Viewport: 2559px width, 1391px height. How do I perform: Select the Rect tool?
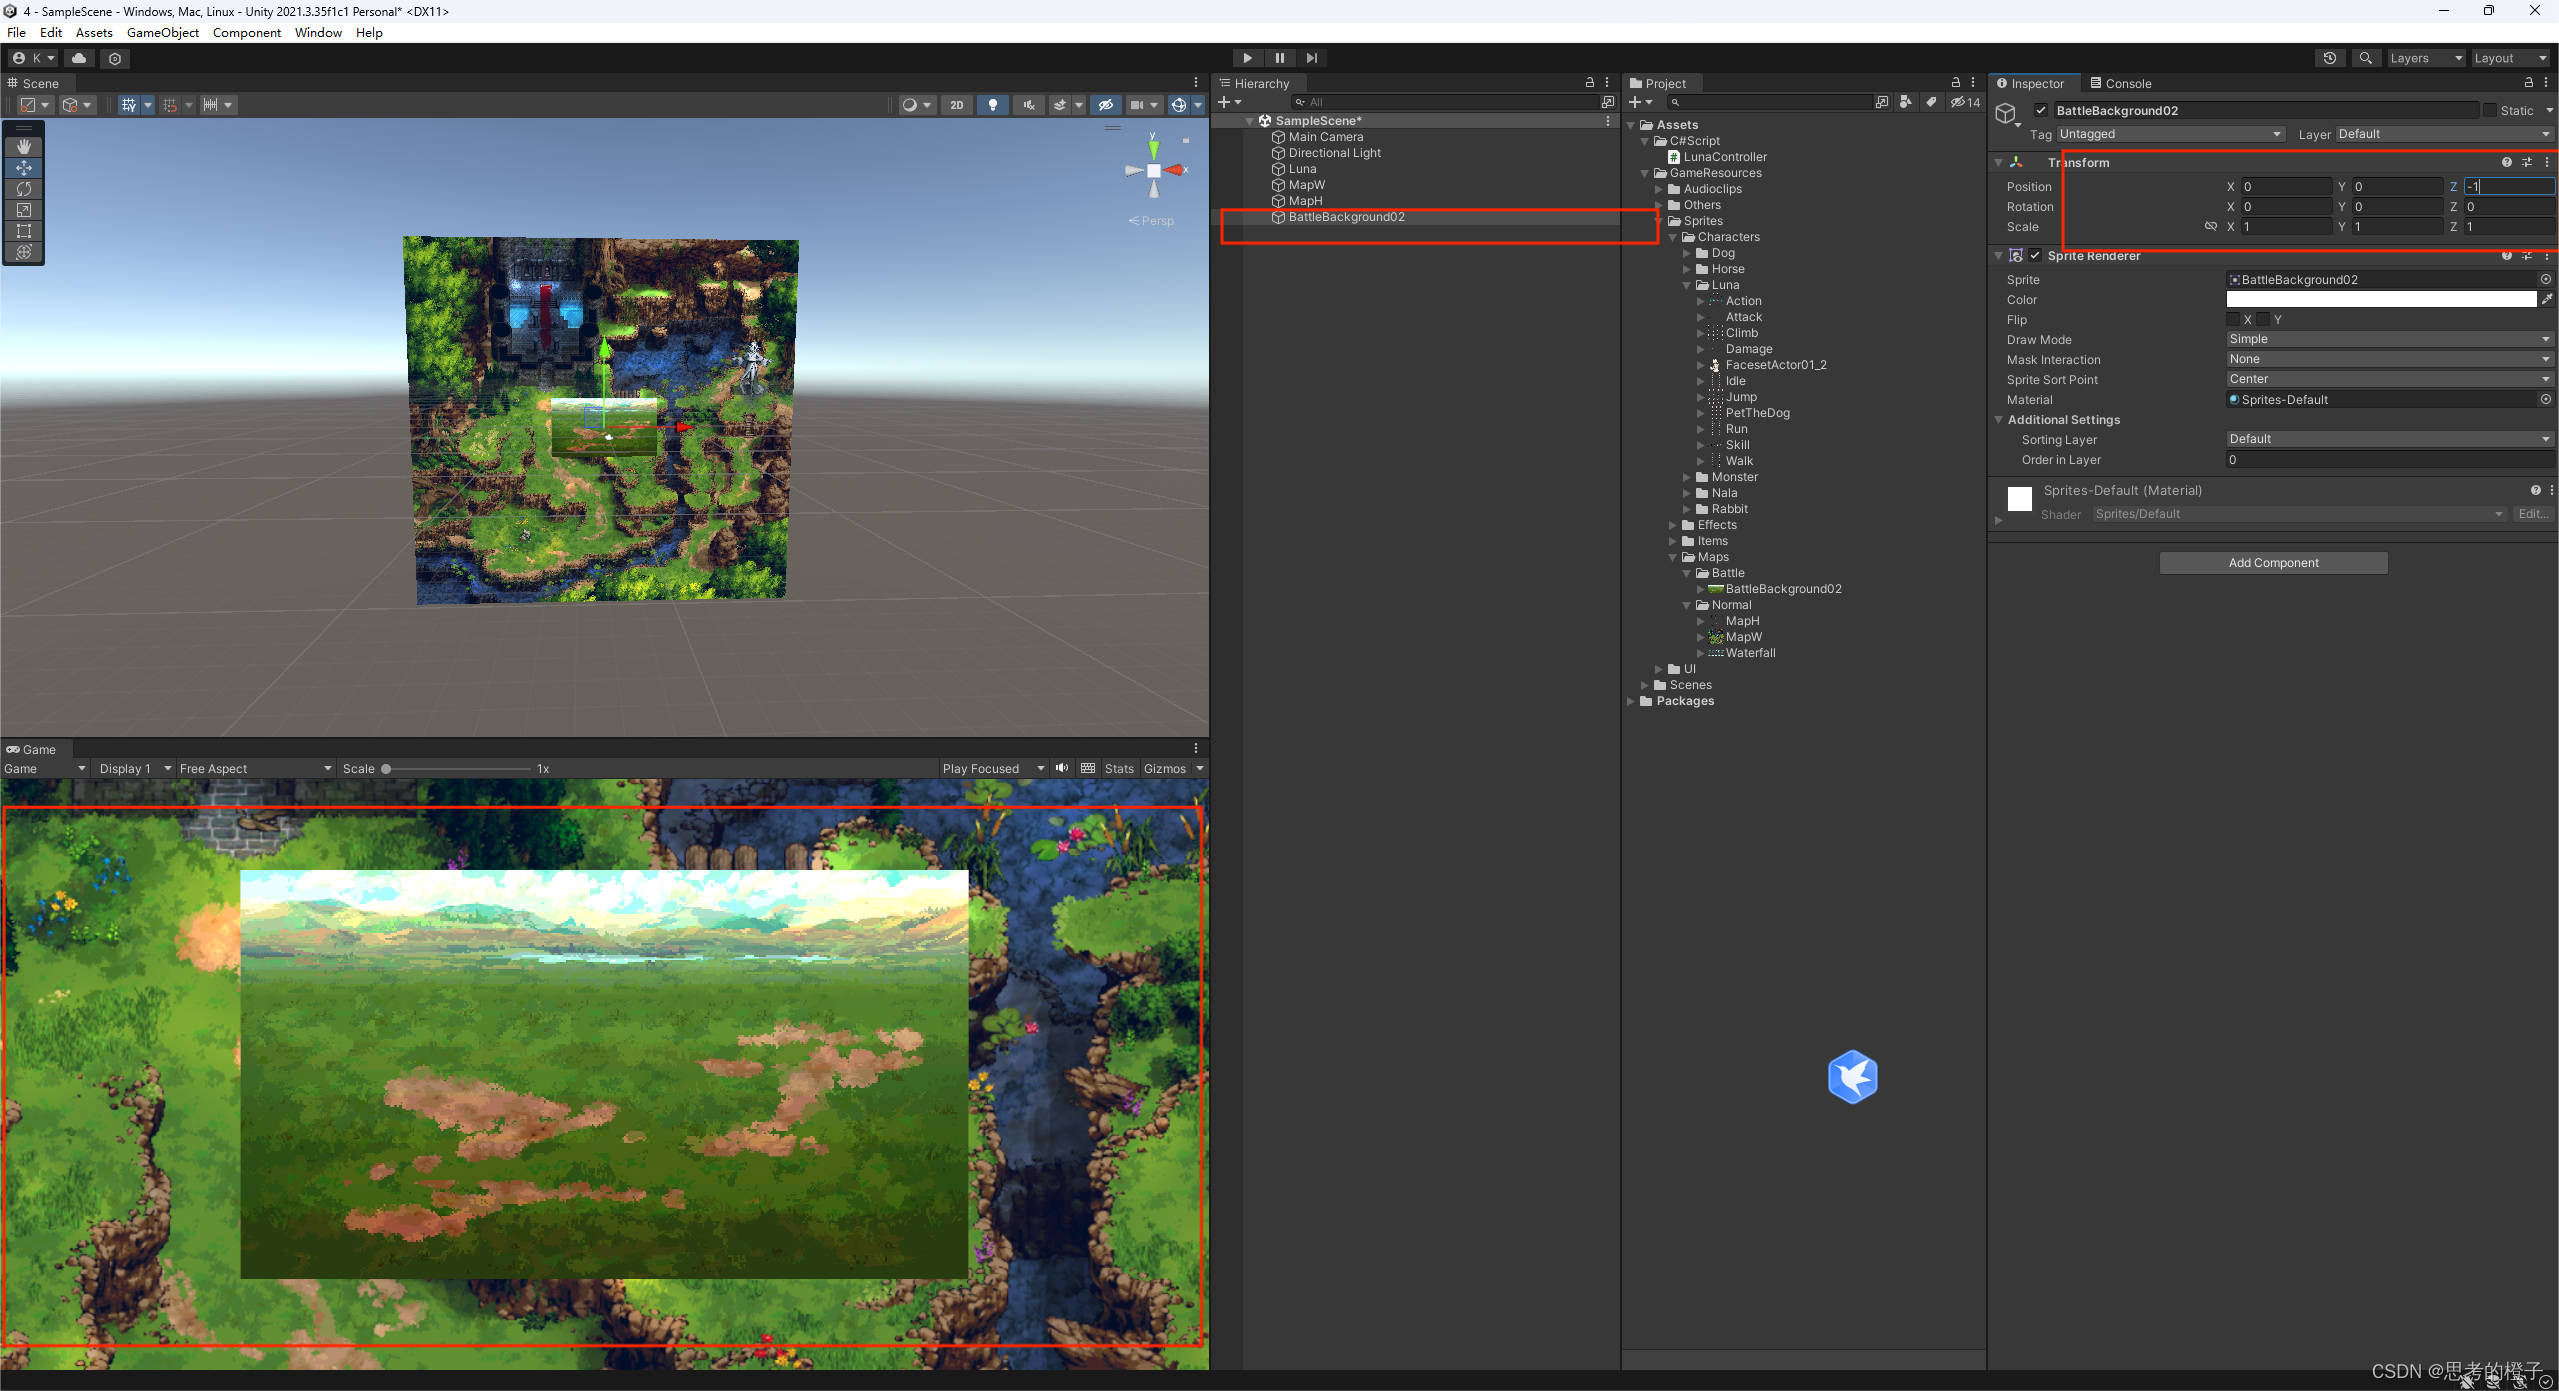click(x=24, y=231)
